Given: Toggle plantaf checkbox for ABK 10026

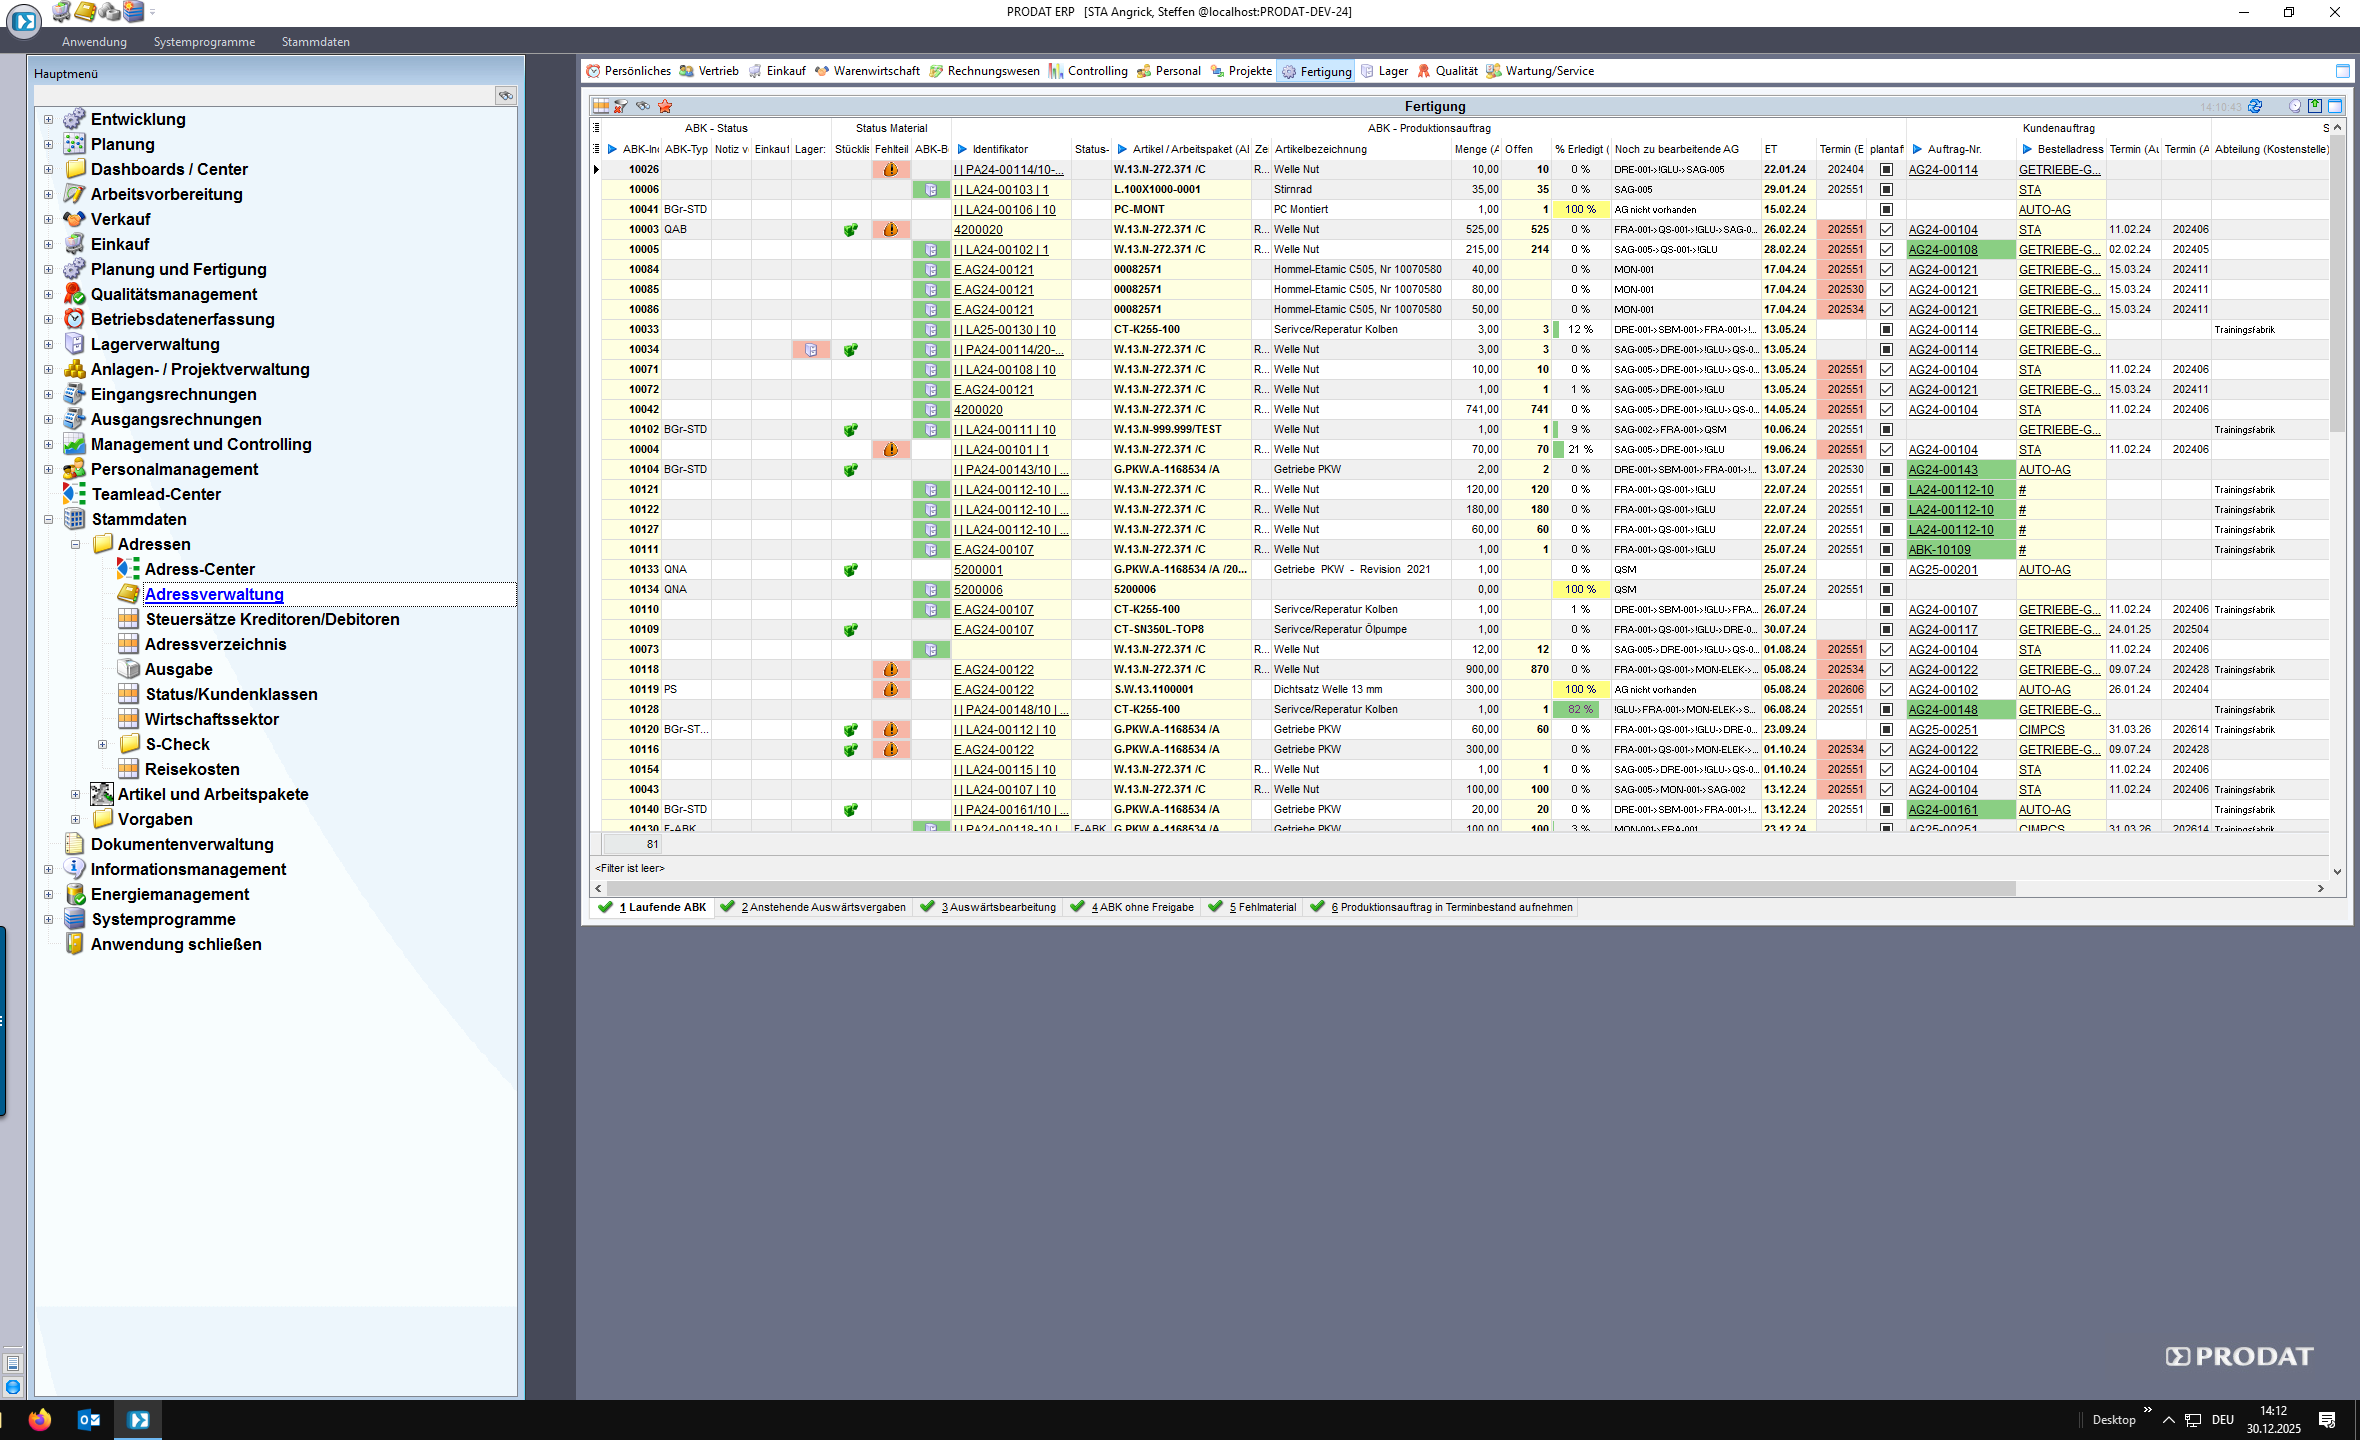Looking at the screenshot, I should 1886,170.
